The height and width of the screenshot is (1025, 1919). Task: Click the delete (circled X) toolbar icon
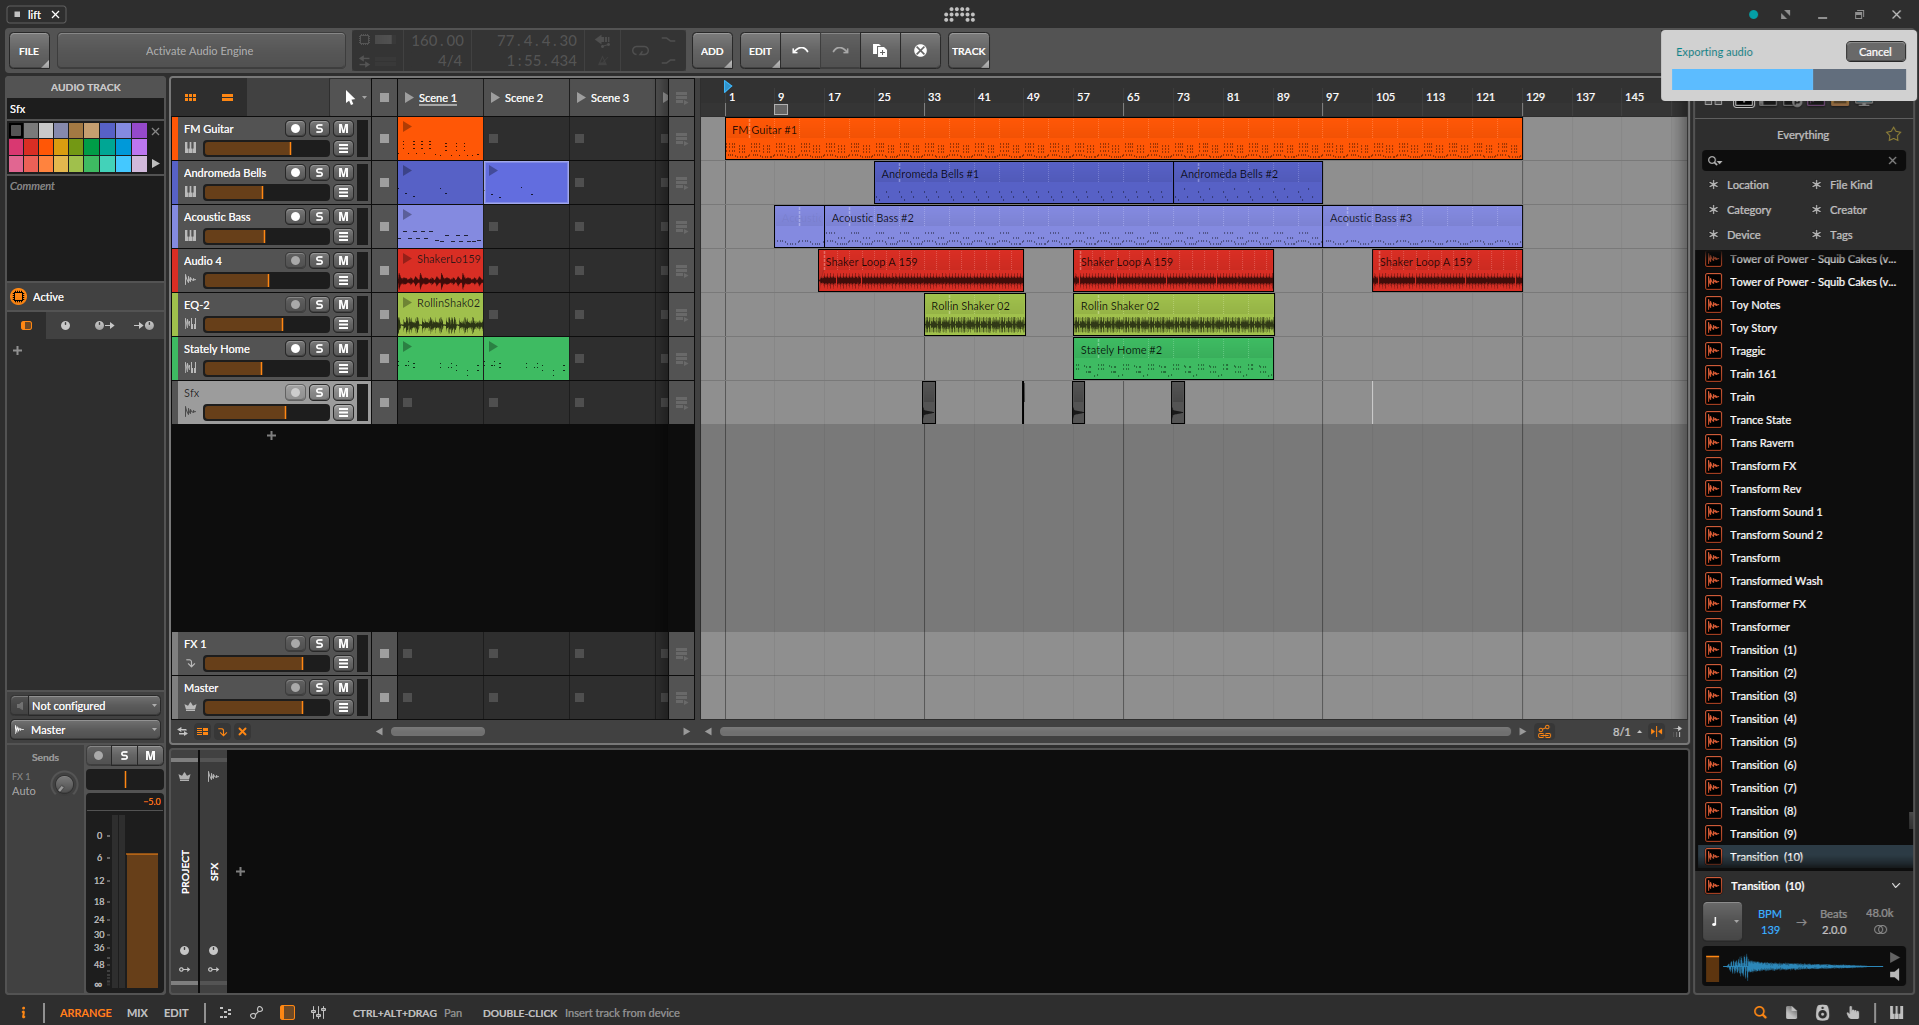920,51
